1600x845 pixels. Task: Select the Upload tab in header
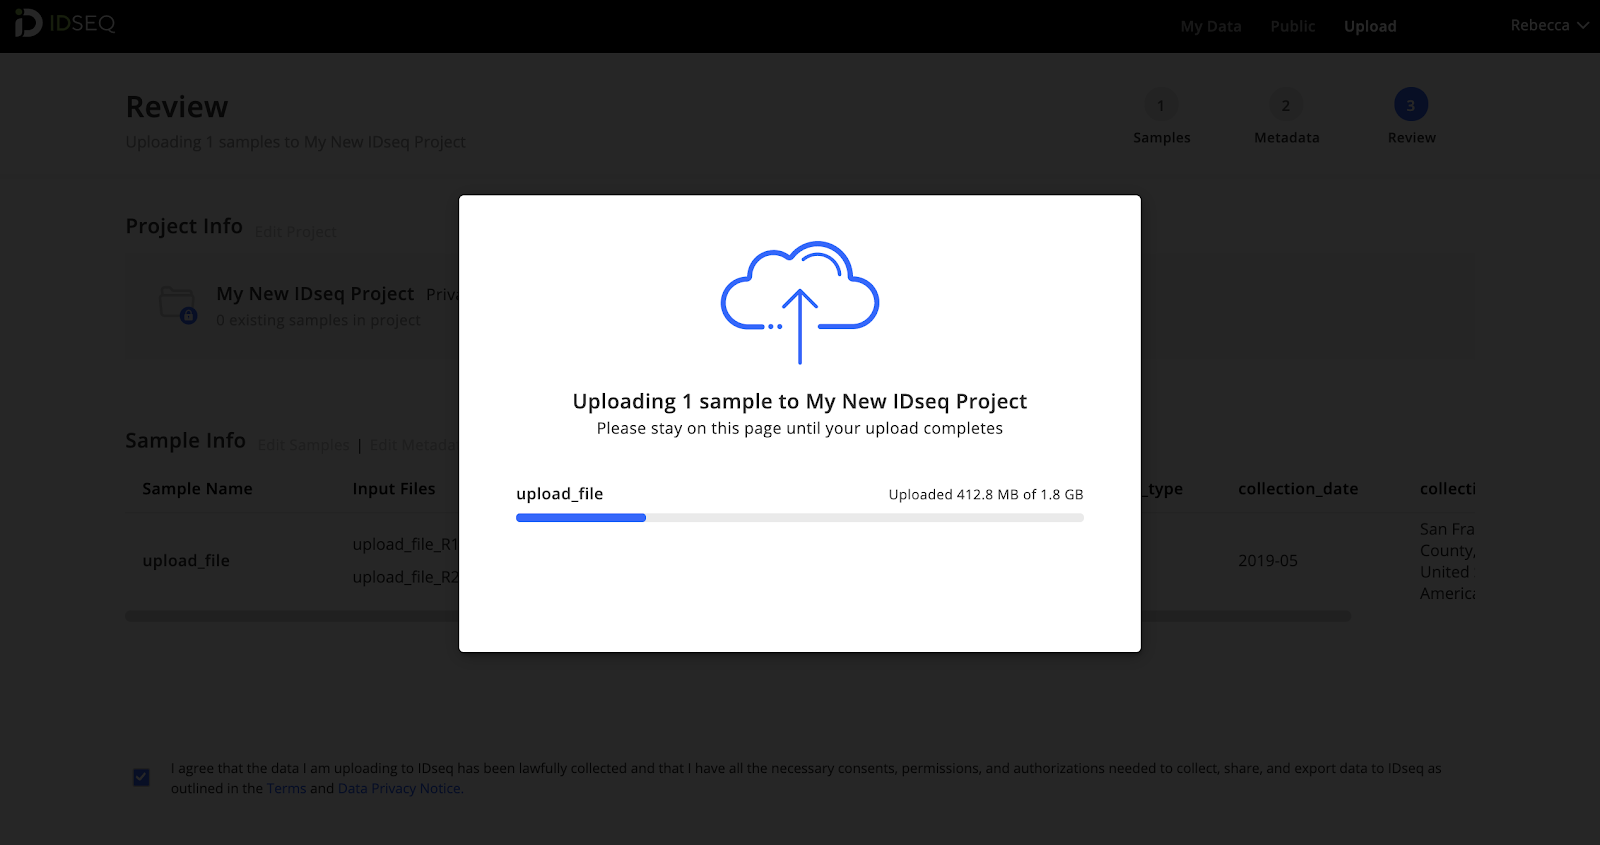pyautogui.click(x=1370, y=26)
